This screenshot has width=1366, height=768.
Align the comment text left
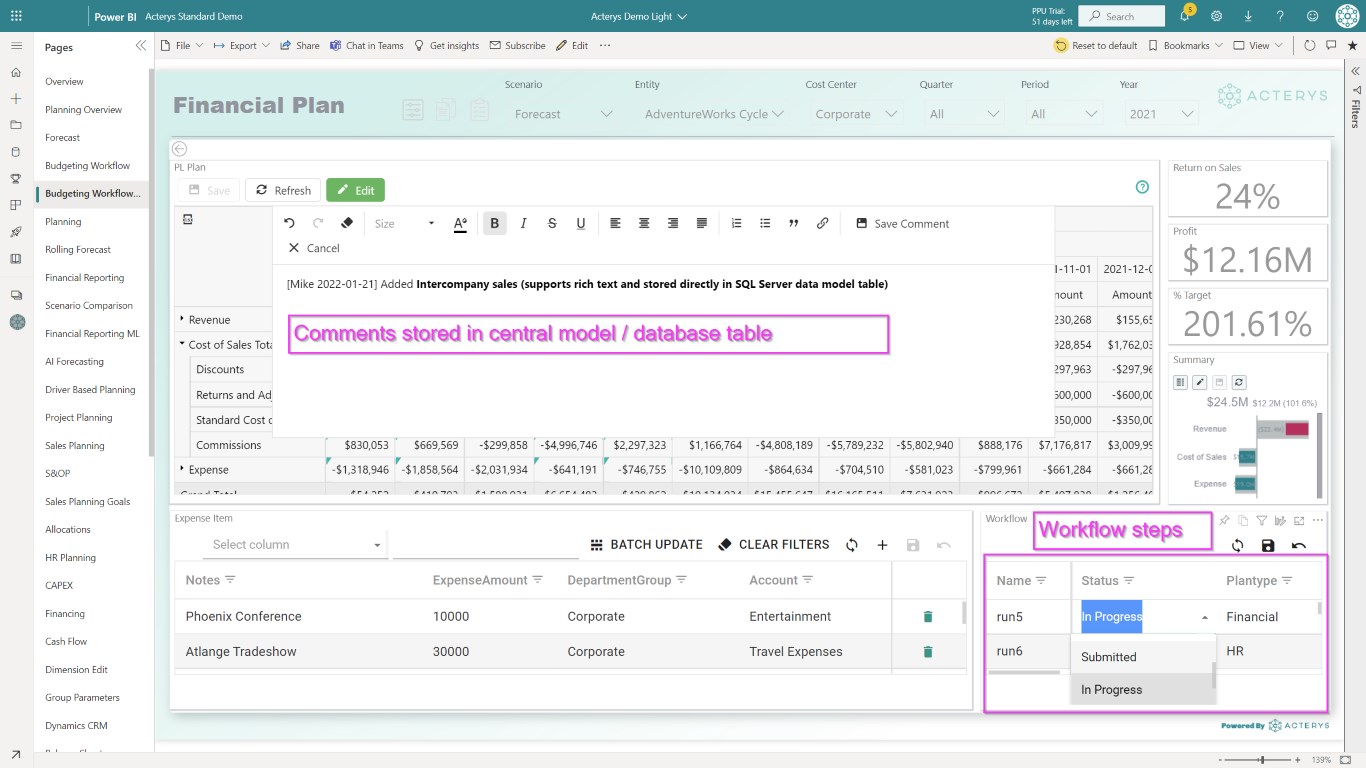pos(616,224)
